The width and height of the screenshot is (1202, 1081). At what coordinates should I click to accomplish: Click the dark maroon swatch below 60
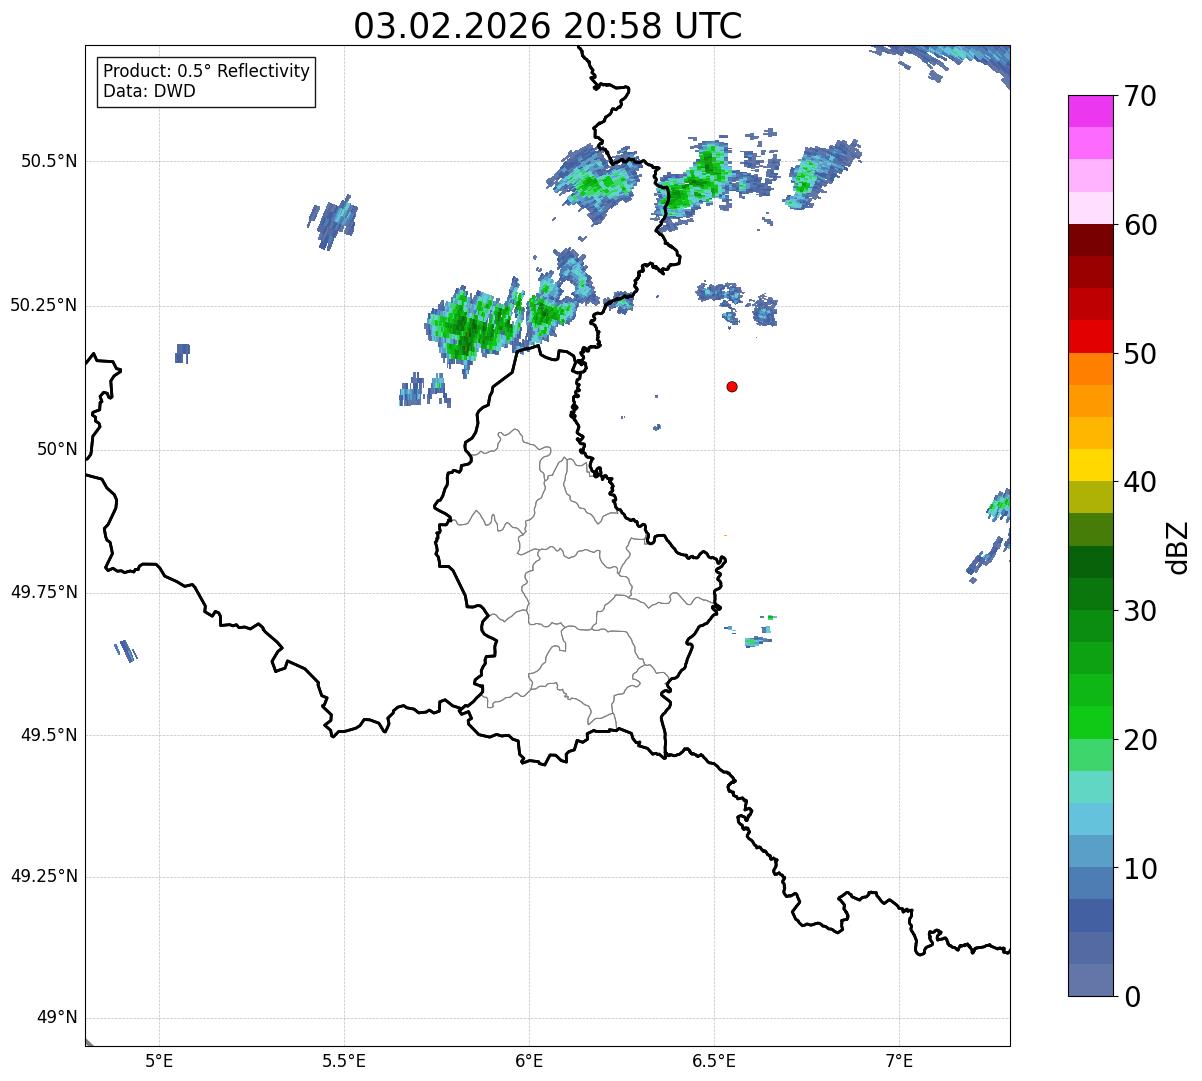point(1091,240)
